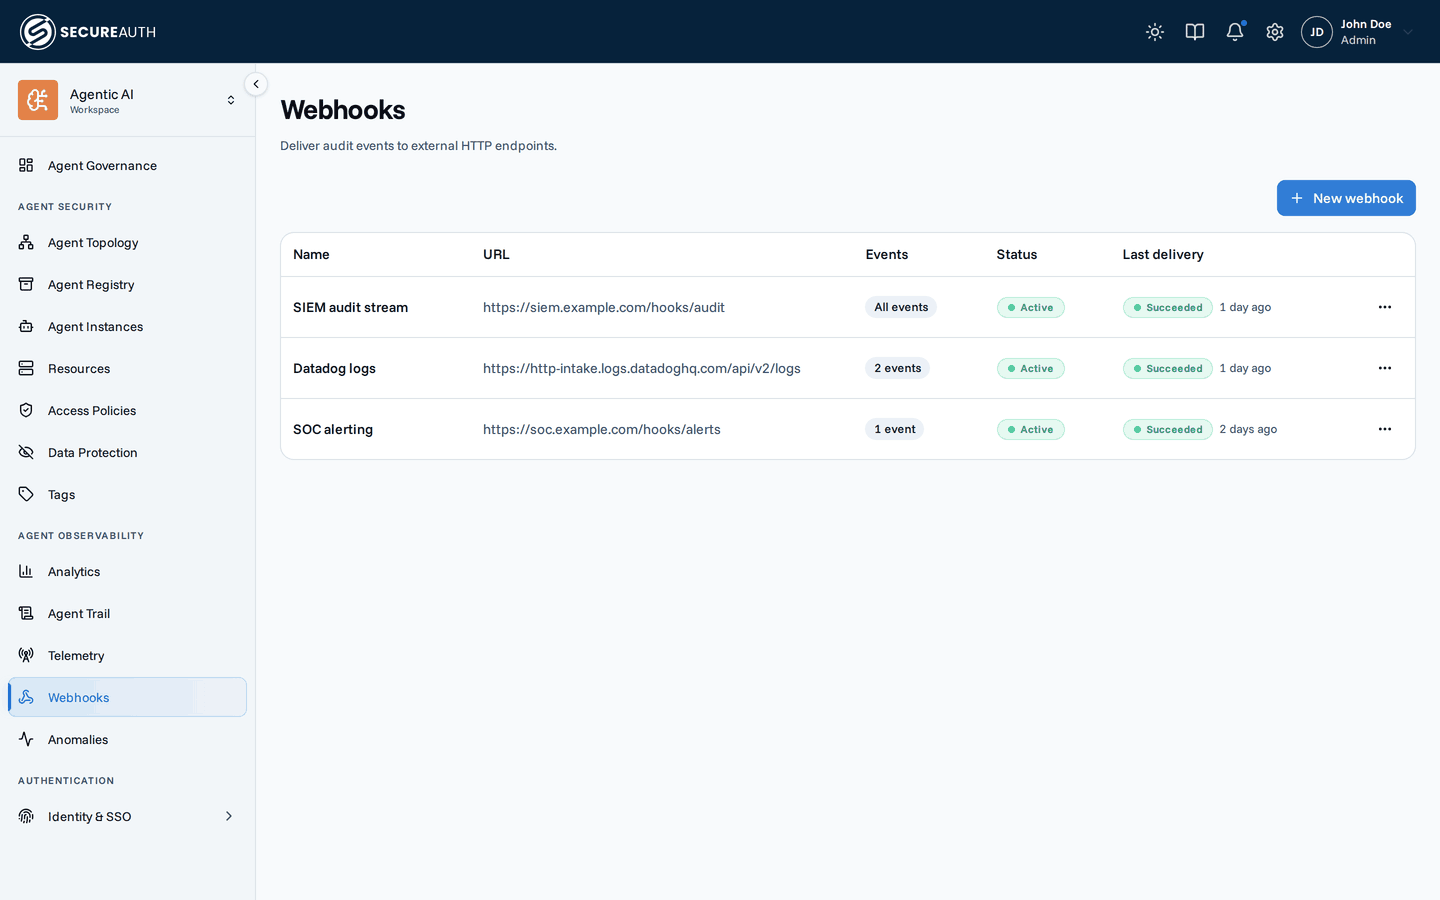Image resolution: width=1440 pixels, height=900 pixels.
Task: Go to Agent Governance page
Action: (x=127, y=165)
